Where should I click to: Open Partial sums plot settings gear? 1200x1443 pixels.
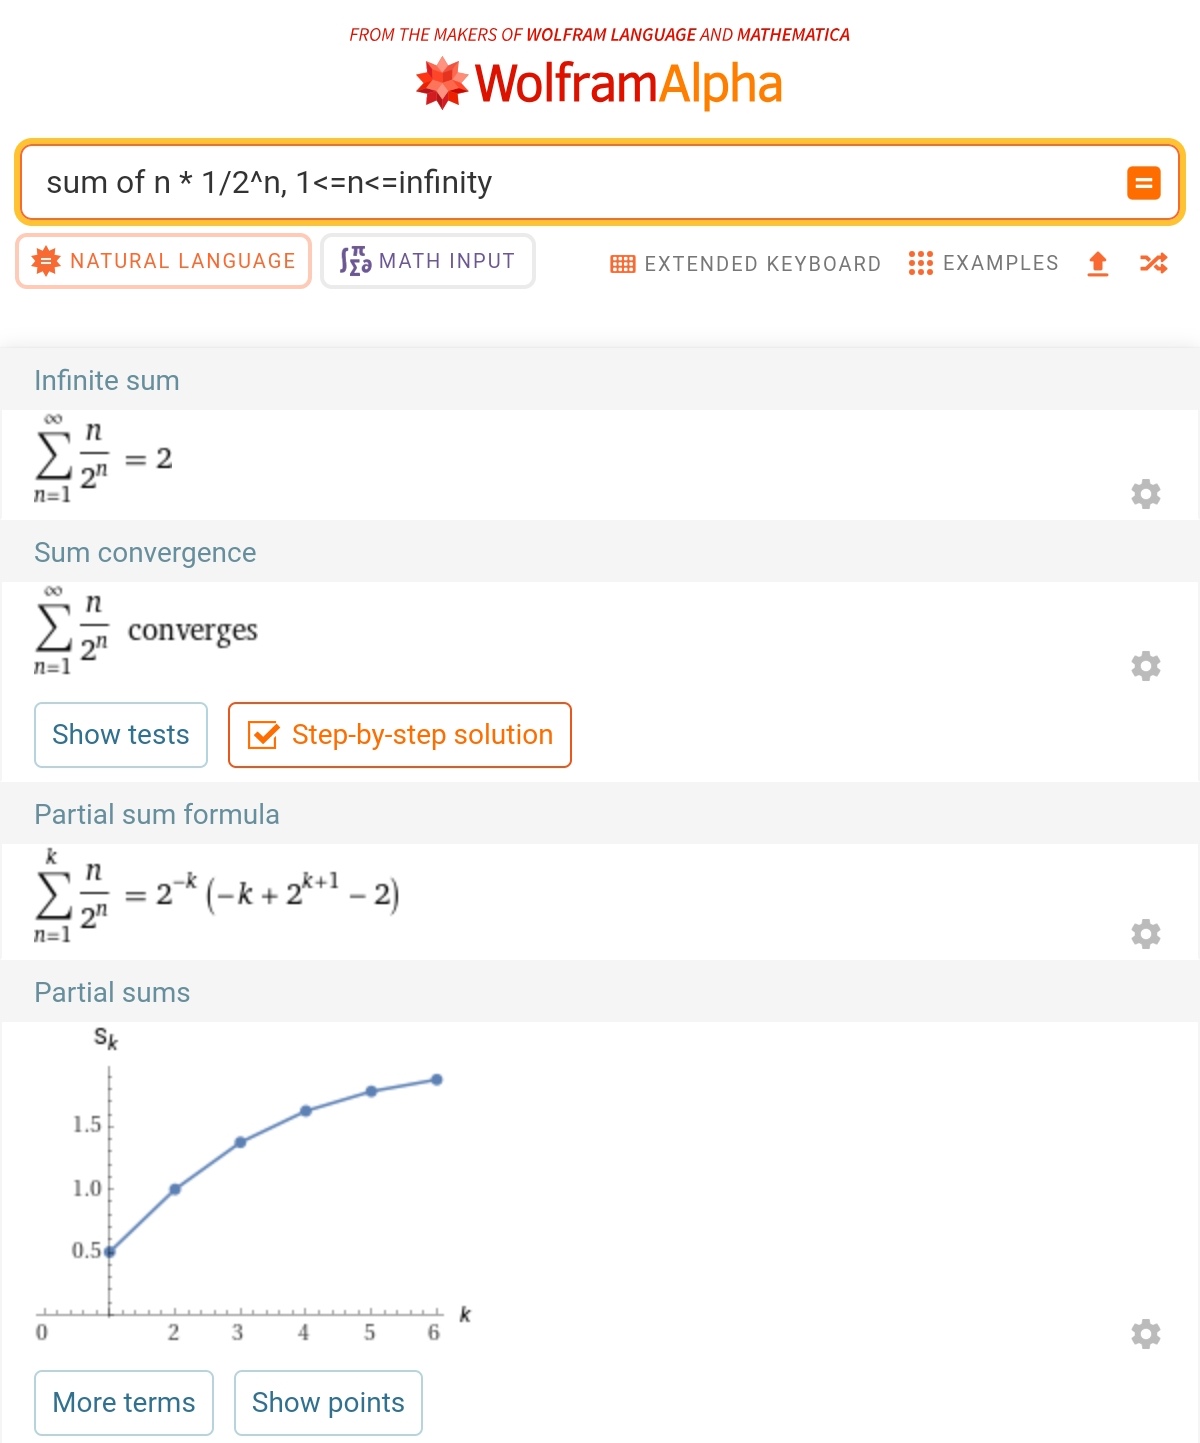click(1145, 1334)
